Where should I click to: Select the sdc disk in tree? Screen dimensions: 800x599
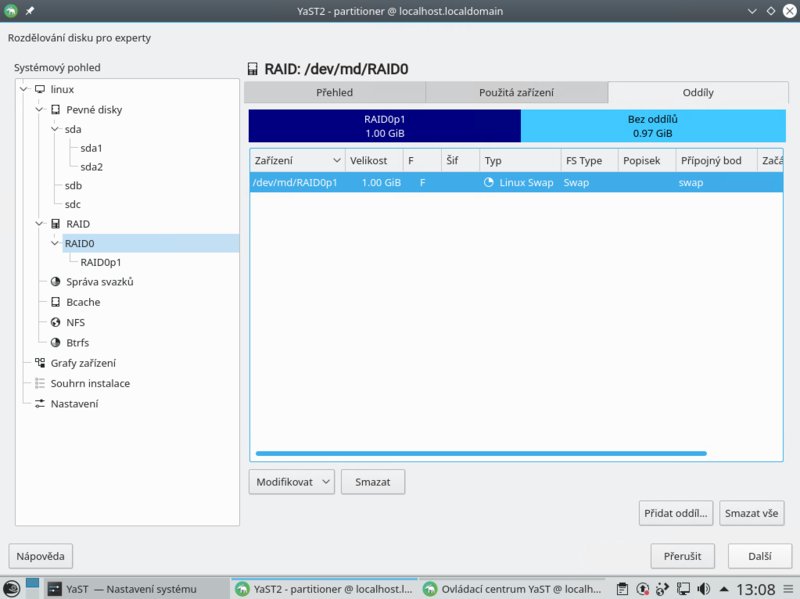[x=72, y=205]
